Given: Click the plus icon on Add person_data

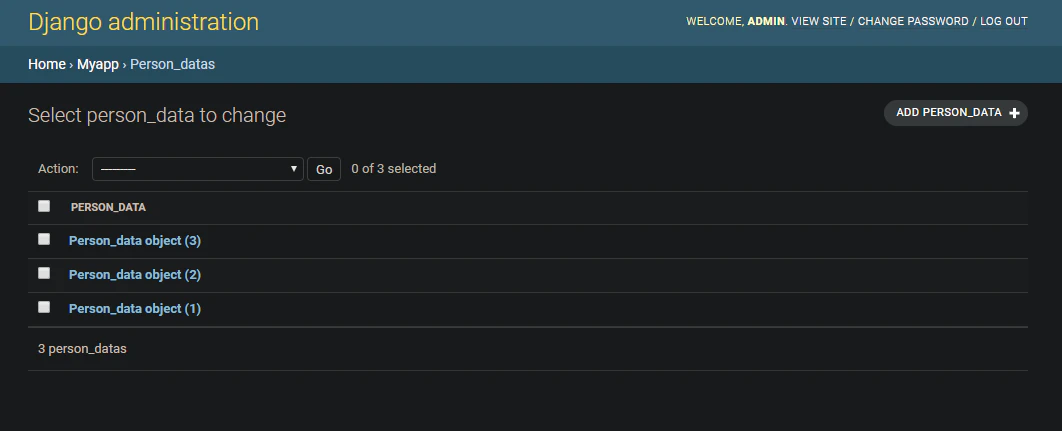Looking at the screenshot, I should pos(1014,113).
